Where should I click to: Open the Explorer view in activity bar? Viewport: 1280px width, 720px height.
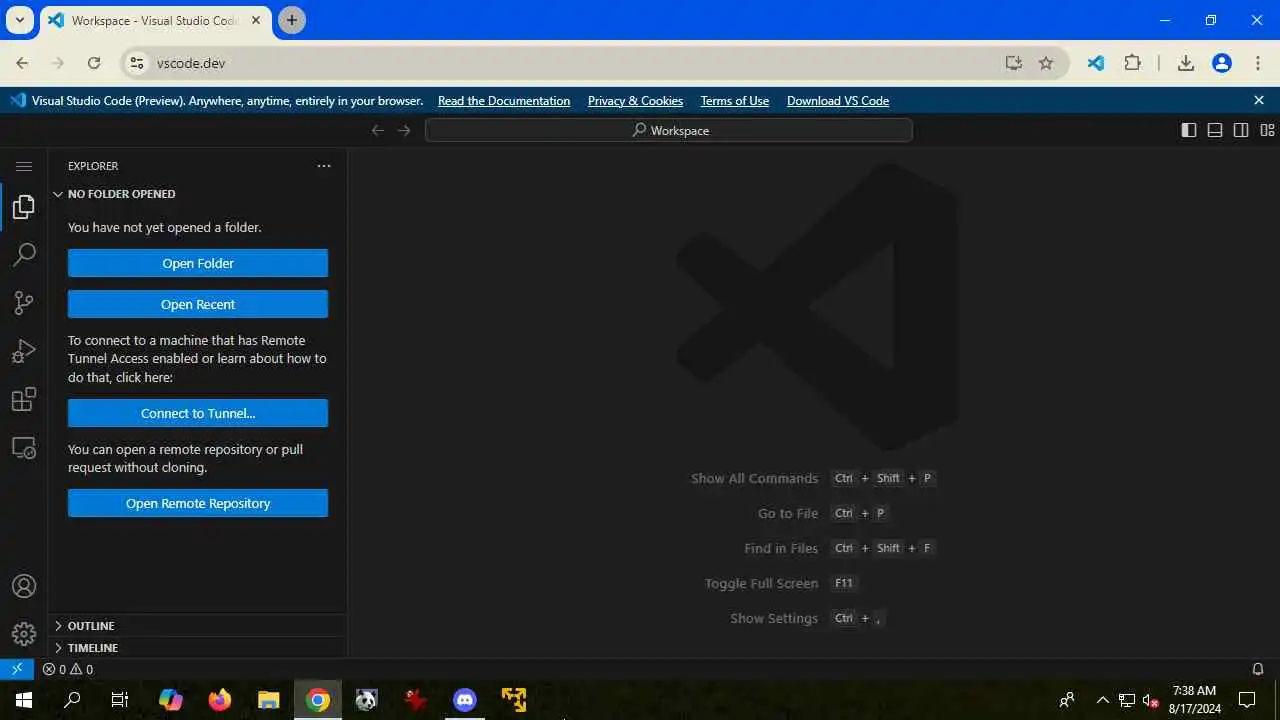(24, 207)
